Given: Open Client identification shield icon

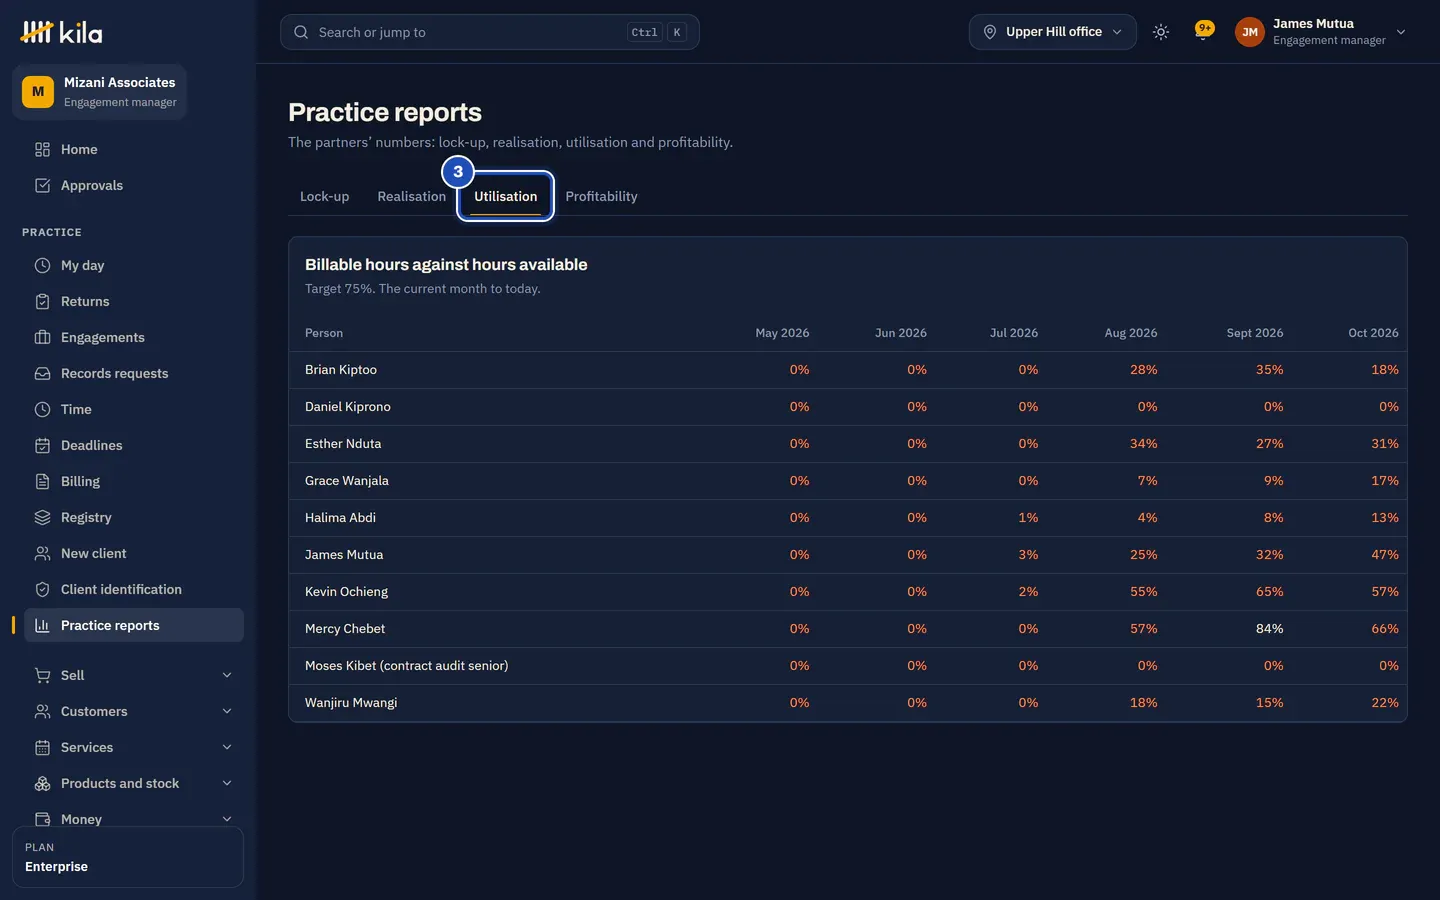Looking at the screenshot, I should [42, 589].
